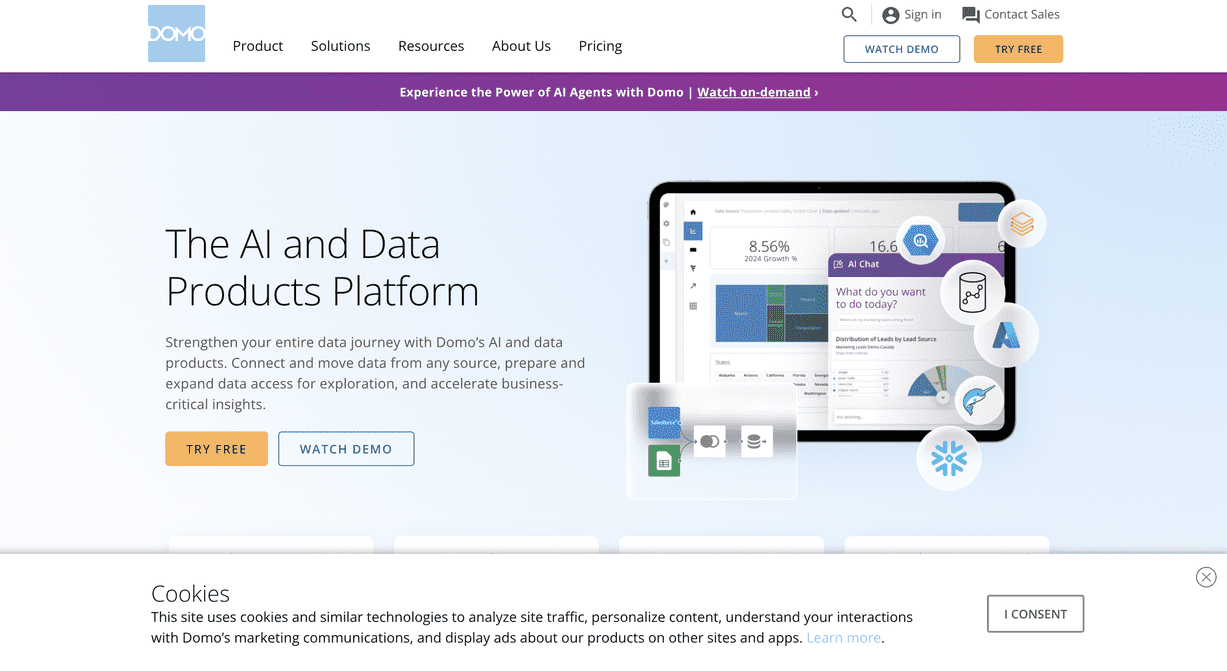Click the filter funnel icon in tablet sidebar

693,268
